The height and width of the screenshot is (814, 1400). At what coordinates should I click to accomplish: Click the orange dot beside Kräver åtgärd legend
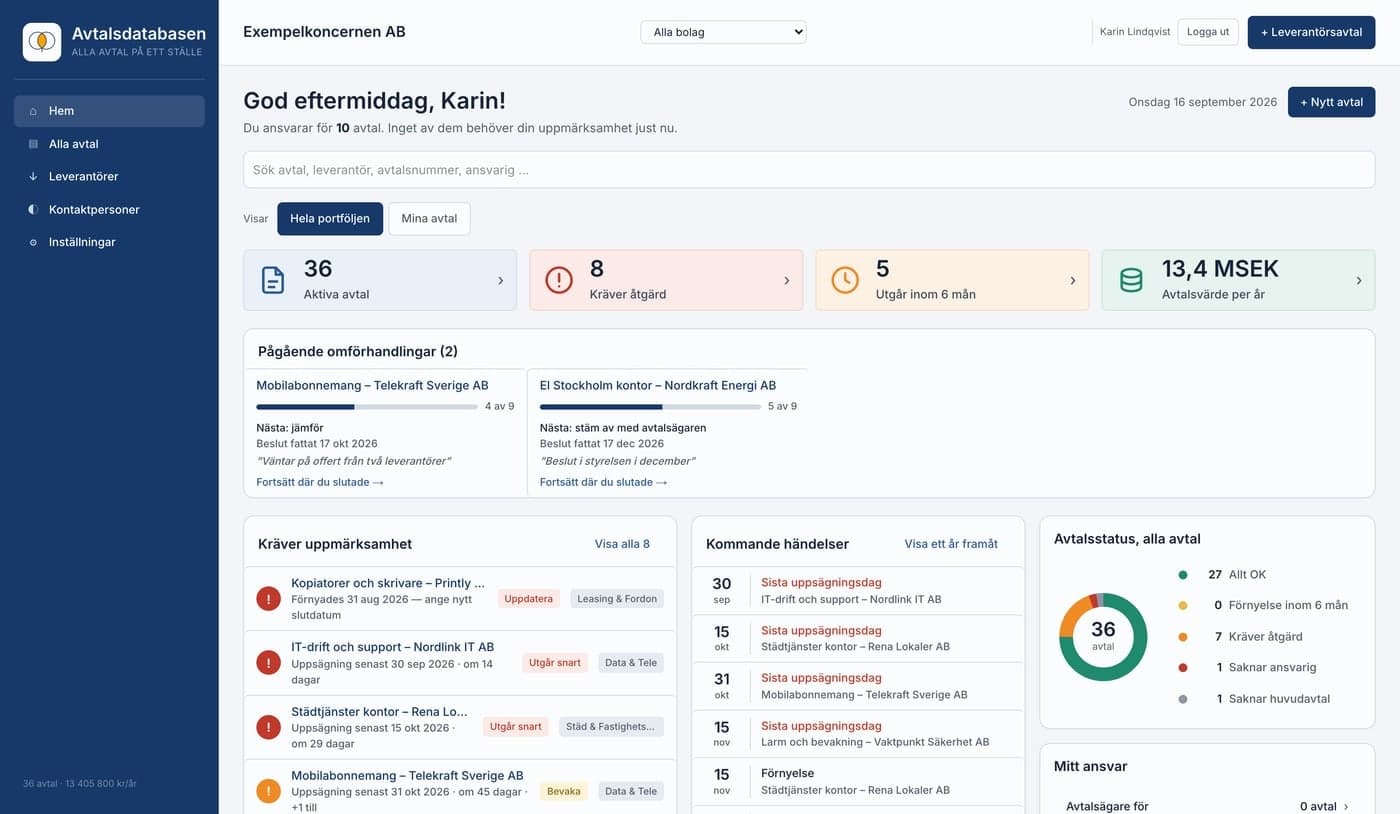click(x=1183, y=637)
